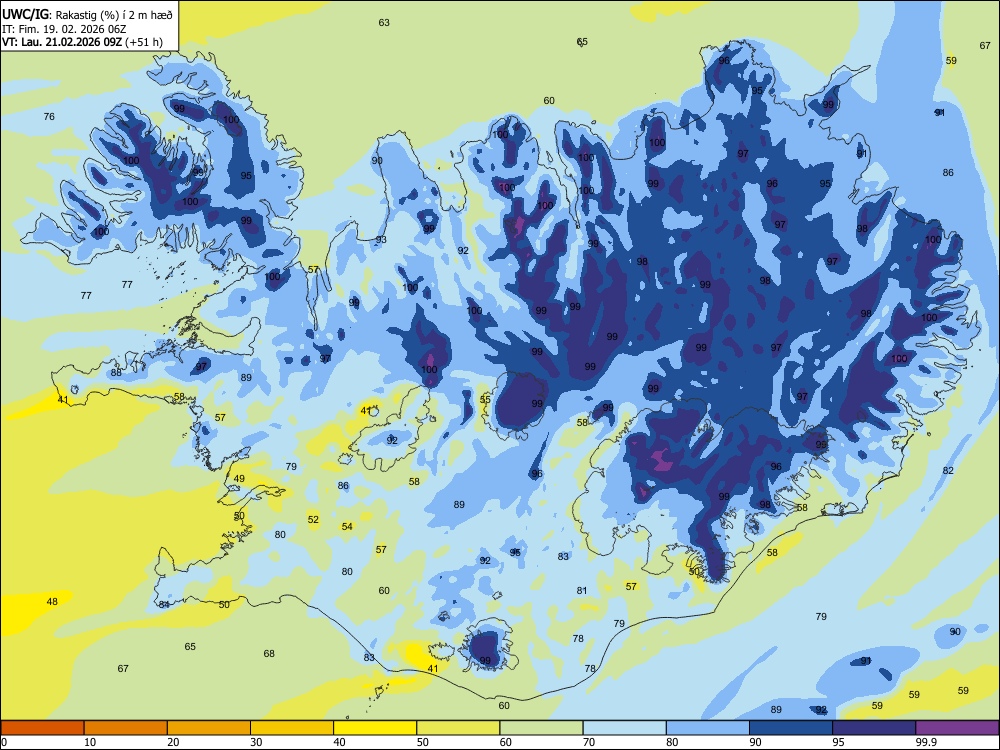Select the 50–60 pale yellow legend swatch

(x=458, y=728)
